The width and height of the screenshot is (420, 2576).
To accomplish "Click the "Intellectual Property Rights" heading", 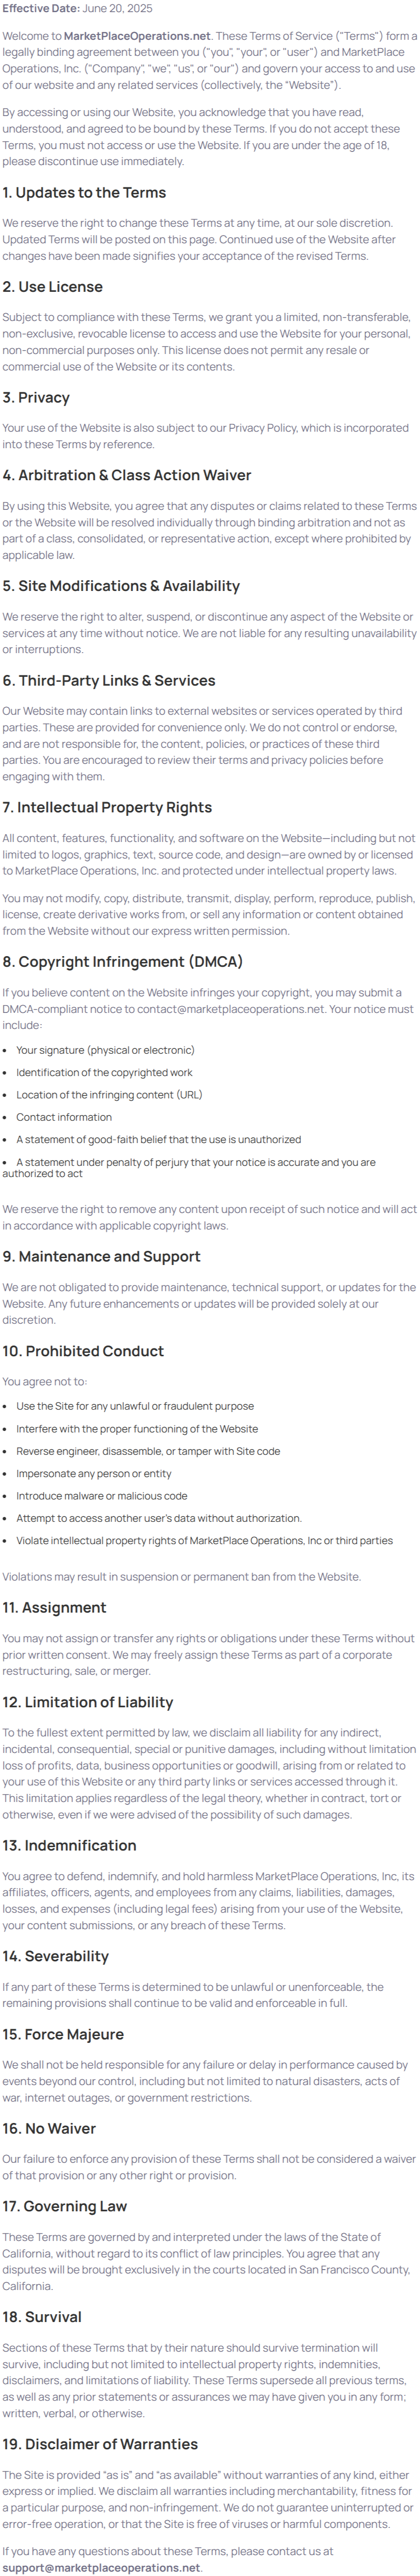I will pyautogui.click(x=107, y=807).
